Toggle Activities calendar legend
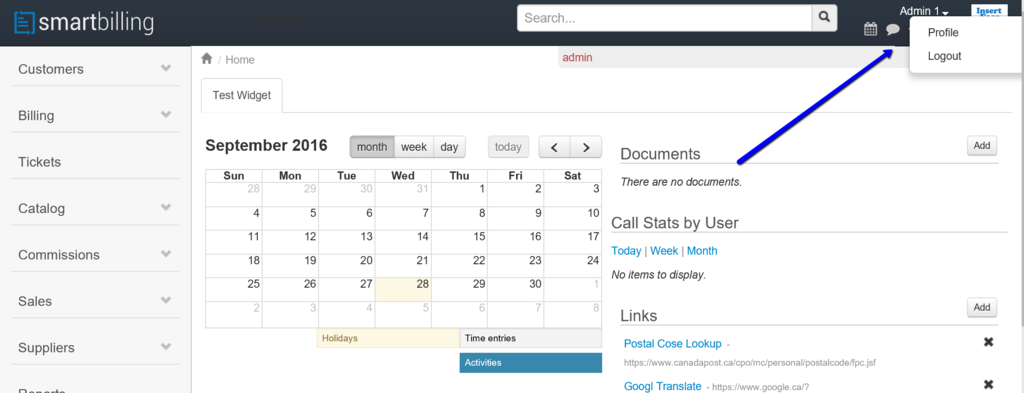The image size is (1024, 393). pyautogui.click(x=530, y=362)
